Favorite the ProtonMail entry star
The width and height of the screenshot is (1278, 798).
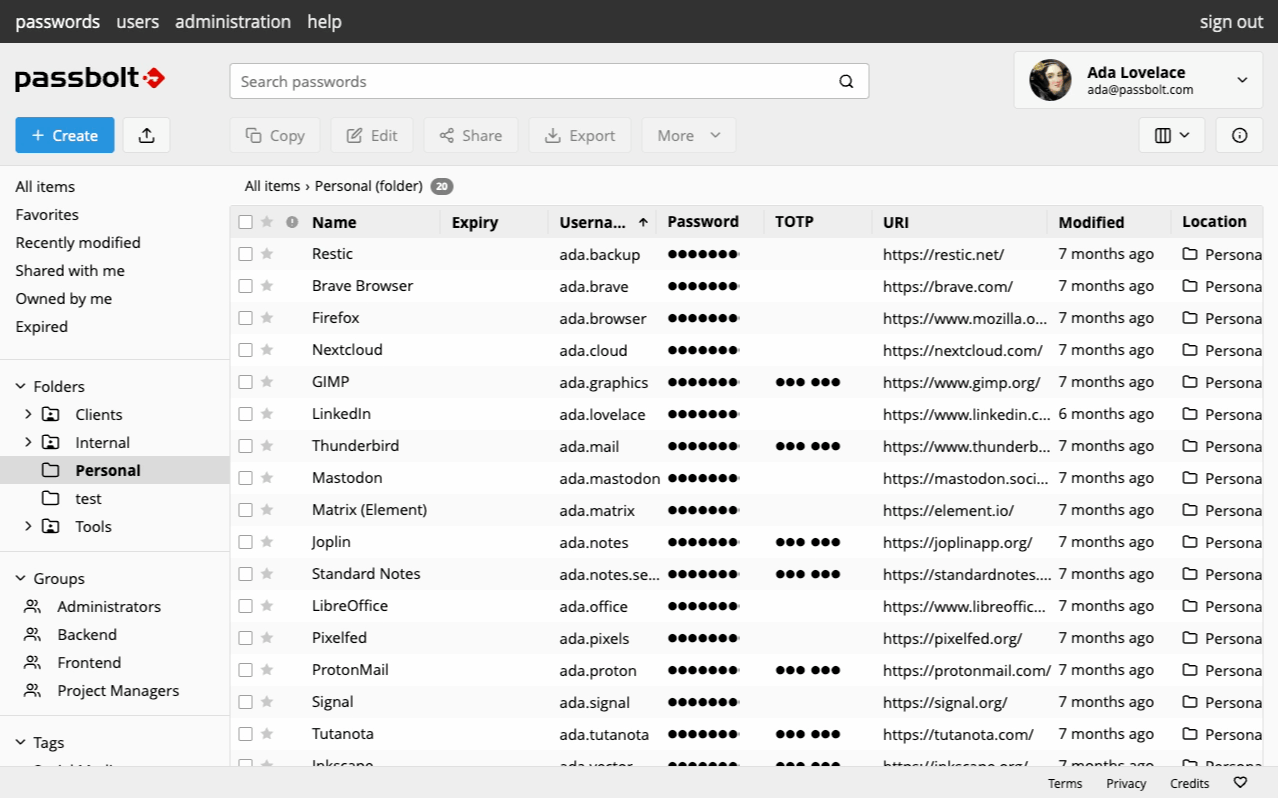[x=267, y=670]
